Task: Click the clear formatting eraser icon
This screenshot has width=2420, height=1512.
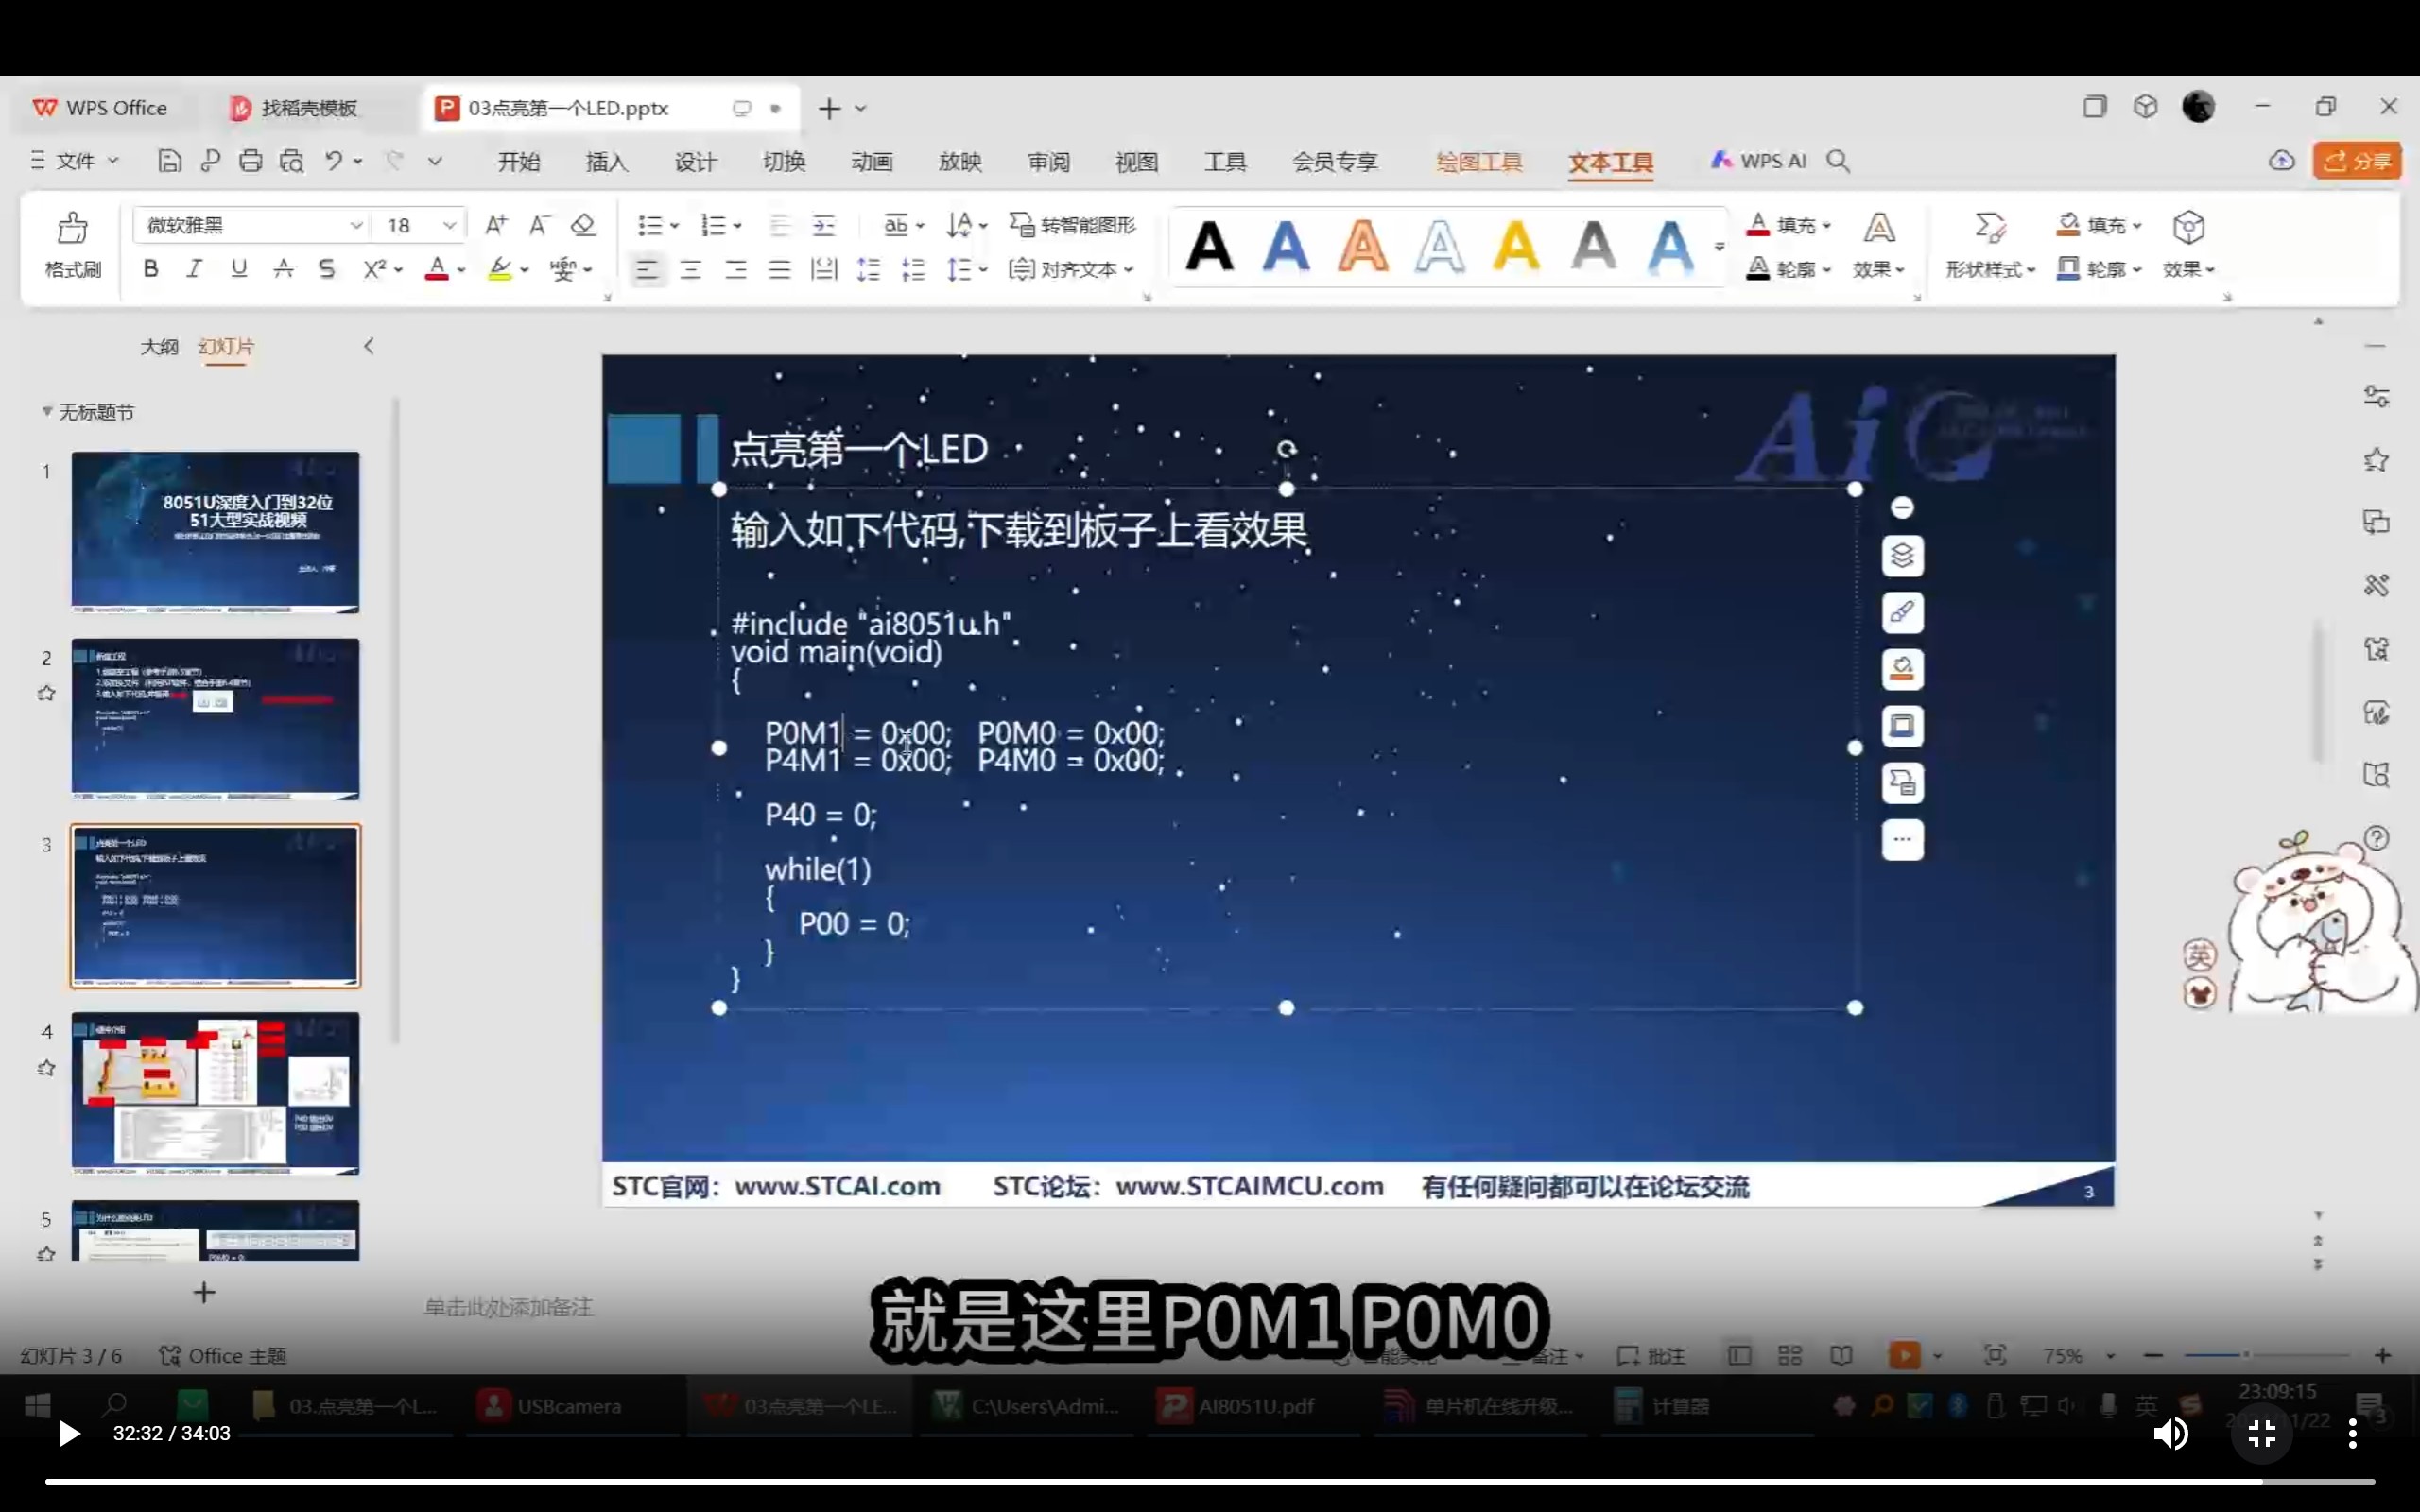Action: tap(583, 225)
